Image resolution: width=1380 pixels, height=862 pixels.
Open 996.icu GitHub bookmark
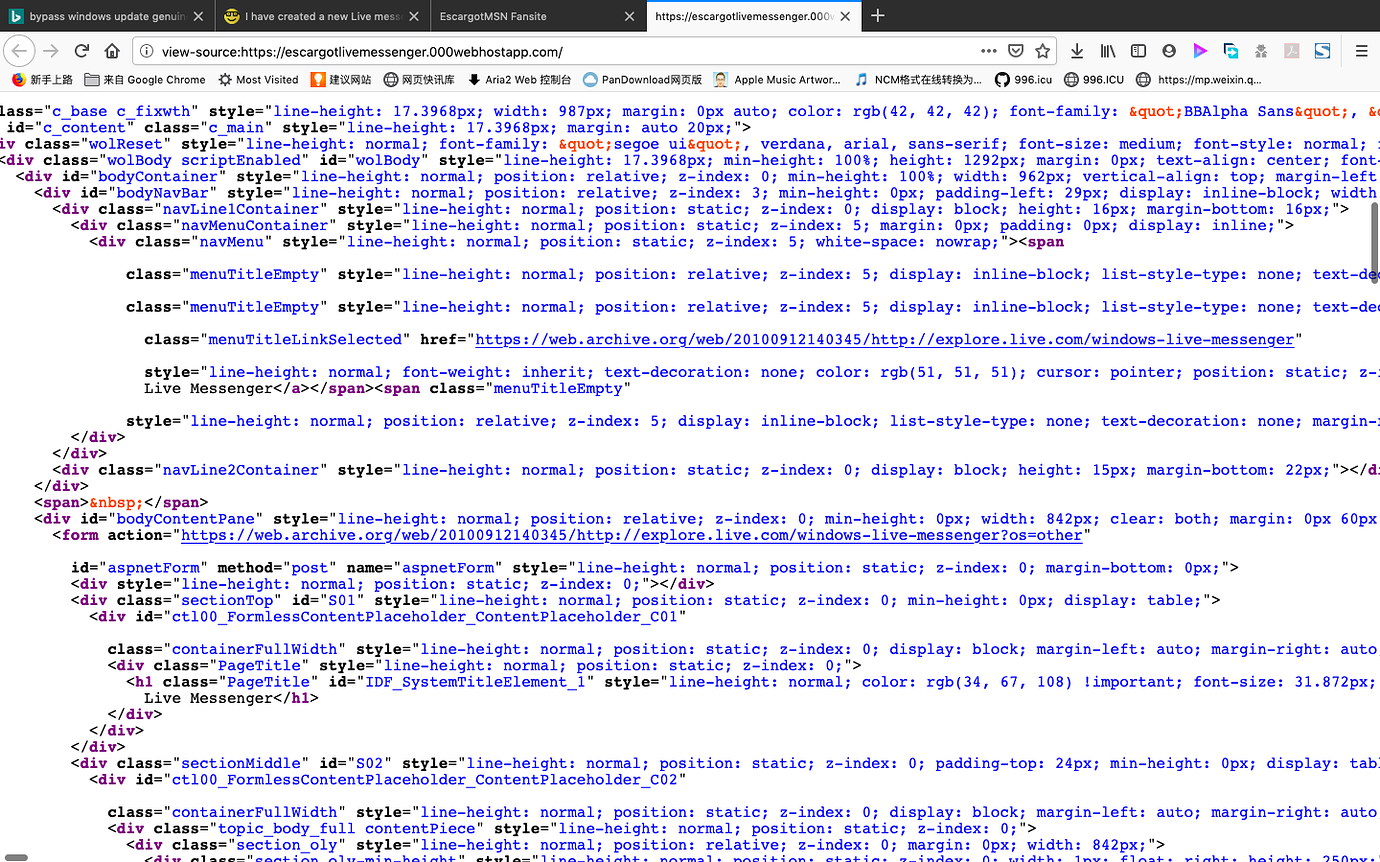pyautogui.click(x=1024, y=80)
